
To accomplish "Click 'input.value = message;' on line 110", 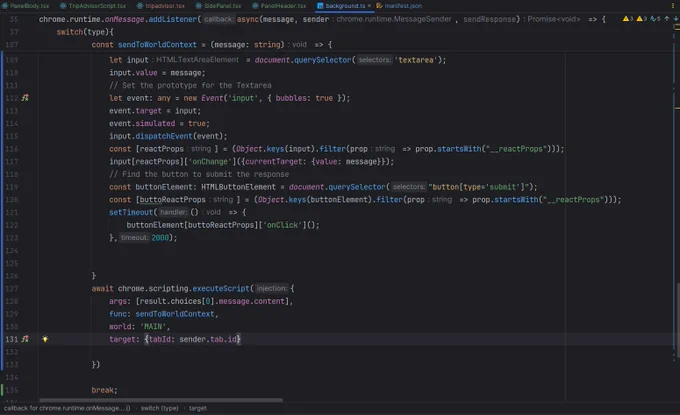I will pos(157,73).
